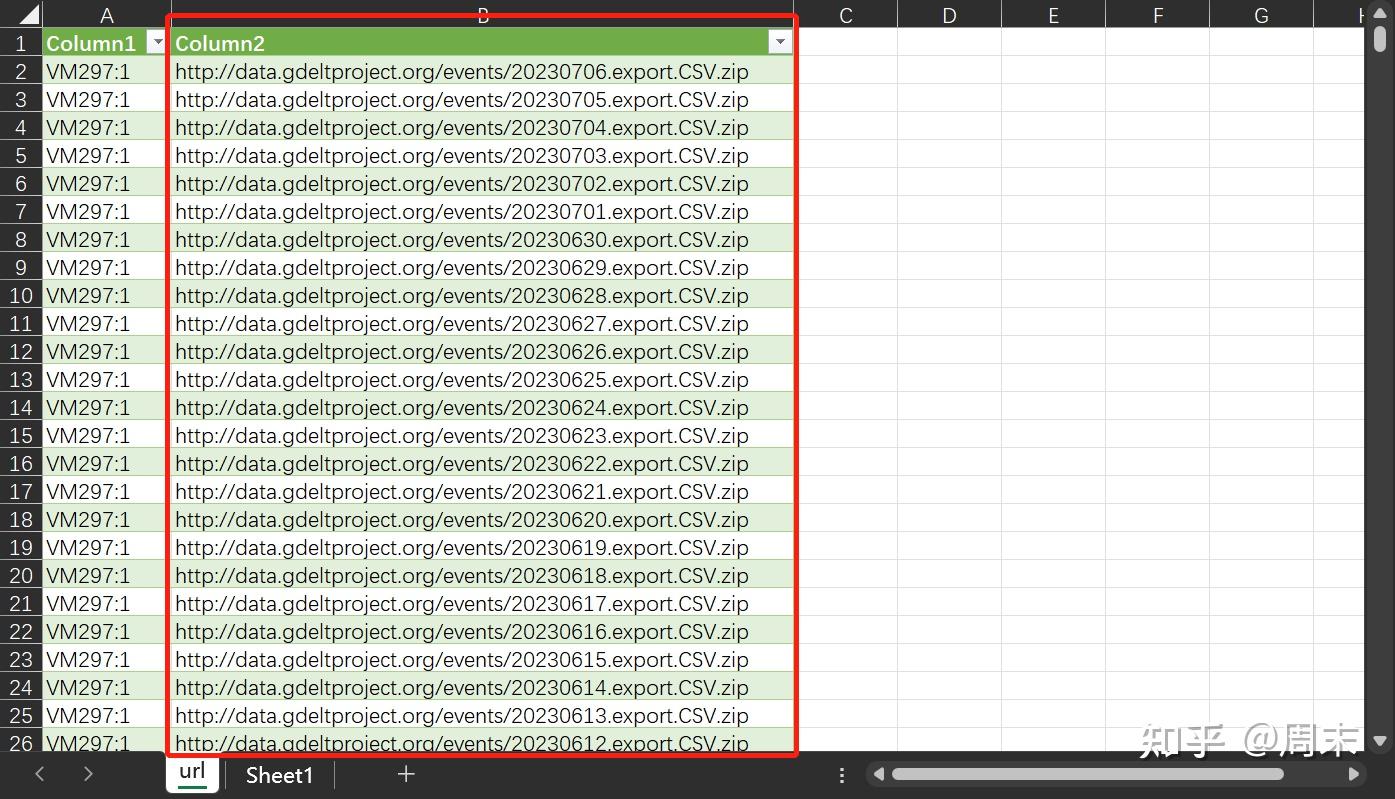
Task: Click the Column2 header cell
Action: [x=483, y=43]
